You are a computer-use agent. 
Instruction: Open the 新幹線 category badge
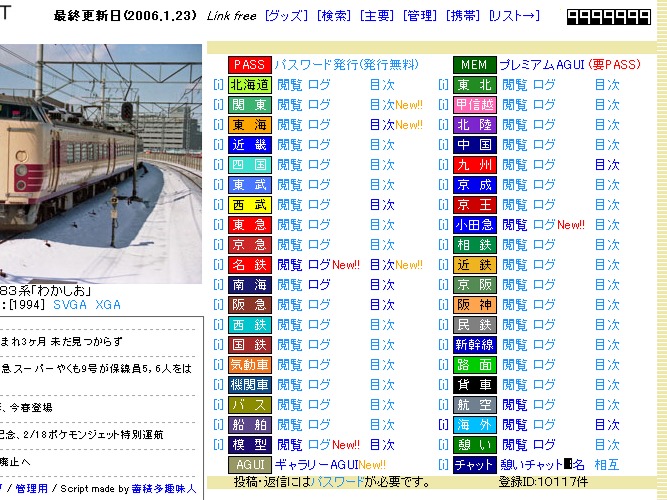[x=474, y=345]
